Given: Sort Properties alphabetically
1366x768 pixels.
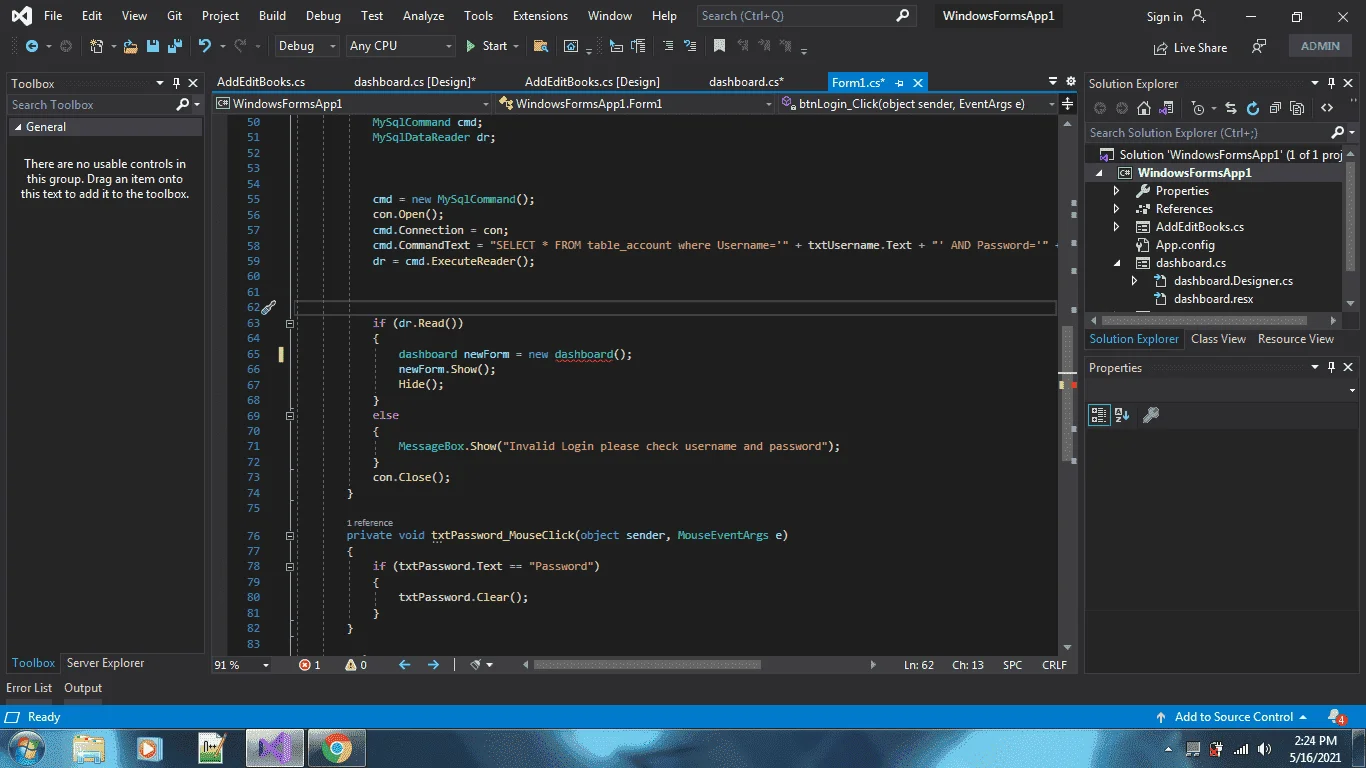Looking at the screenshot, I should coord(1122,415).
